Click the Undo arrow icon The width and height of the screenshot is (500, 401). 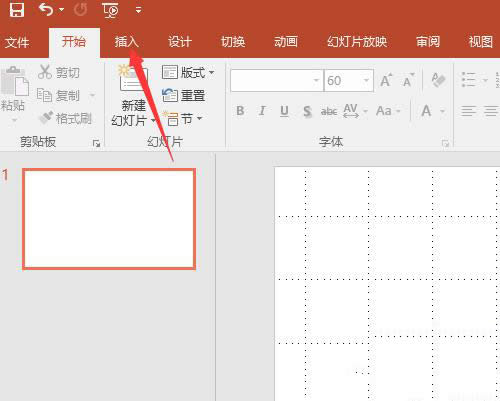click(x=46, y=9)
